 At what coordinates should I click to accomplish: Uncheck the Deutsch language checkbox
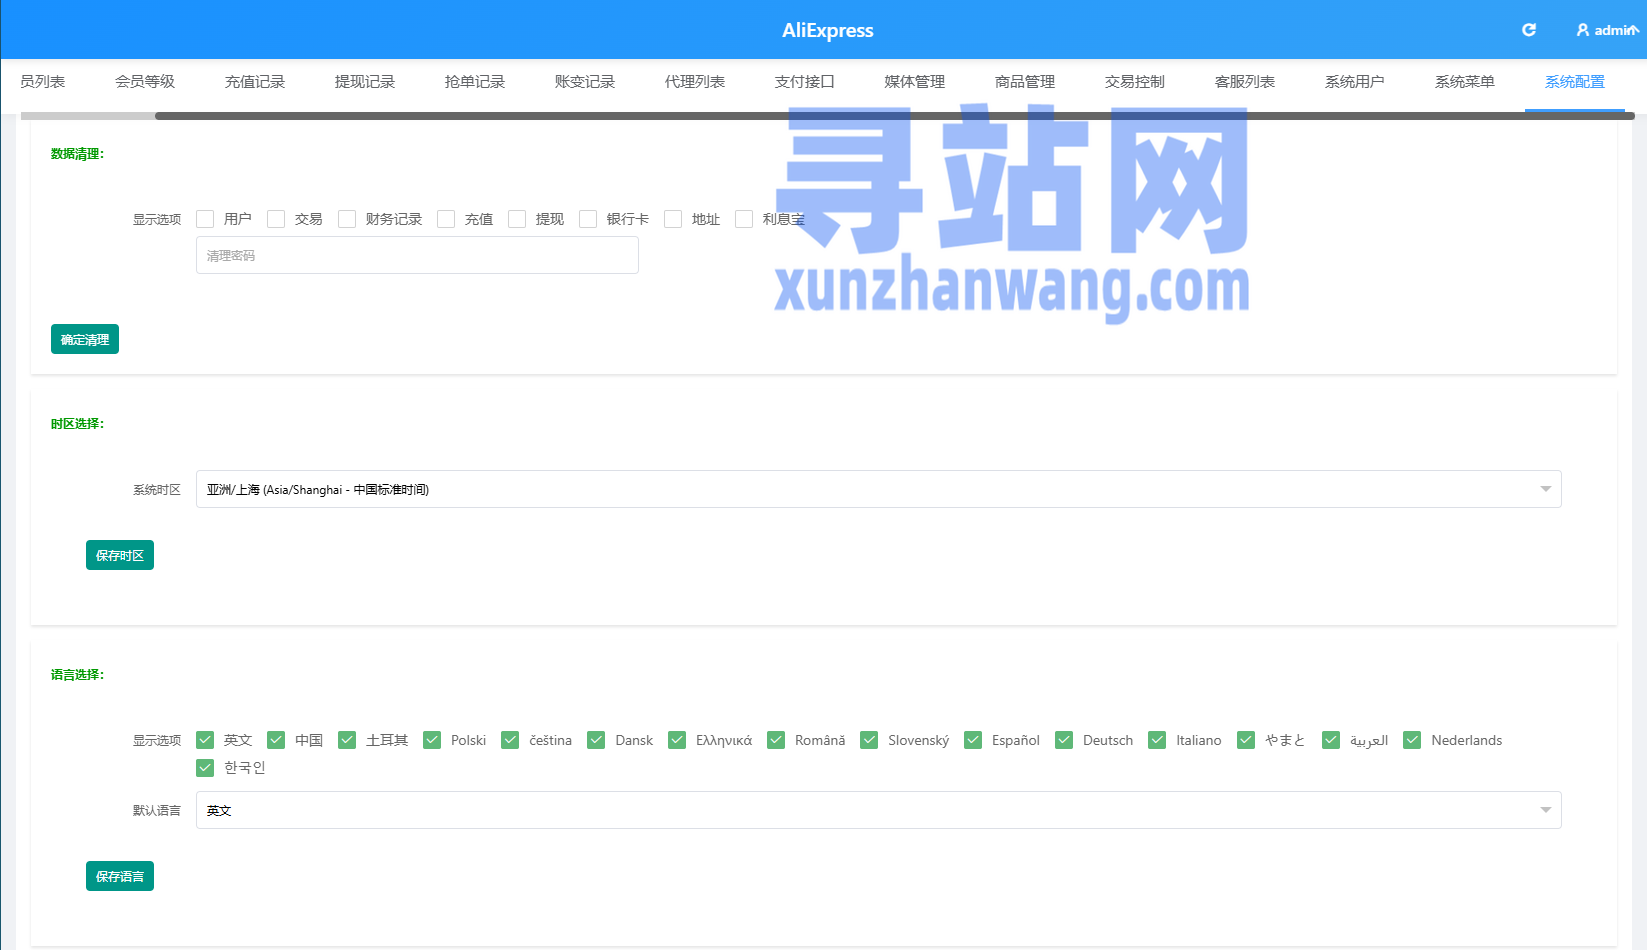coord(1064,740)
